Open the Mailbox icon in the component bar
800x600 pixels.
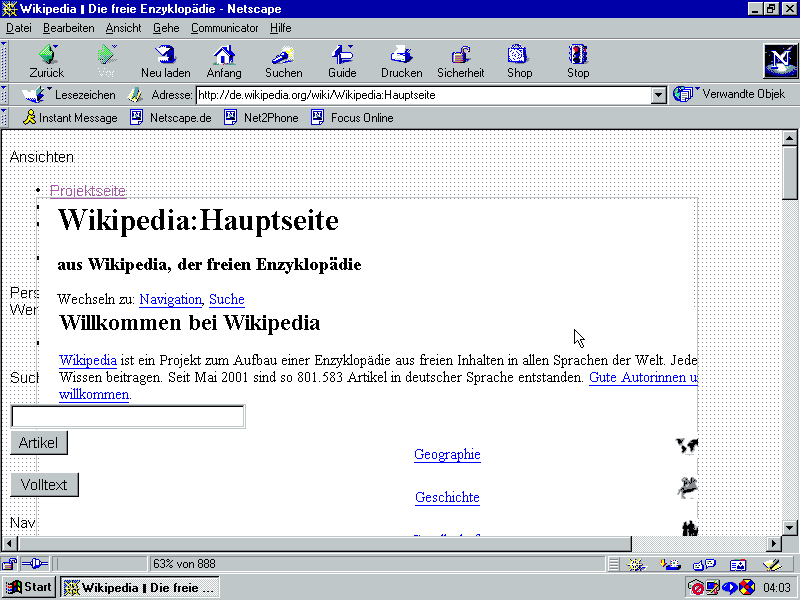tap(671, 564)
